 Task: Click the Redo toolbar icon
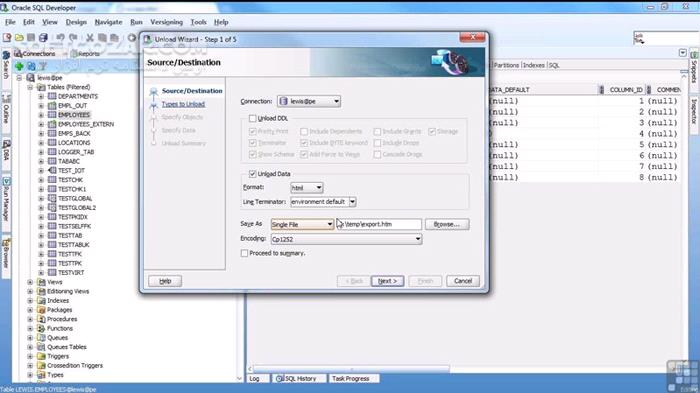coord(73,38)
